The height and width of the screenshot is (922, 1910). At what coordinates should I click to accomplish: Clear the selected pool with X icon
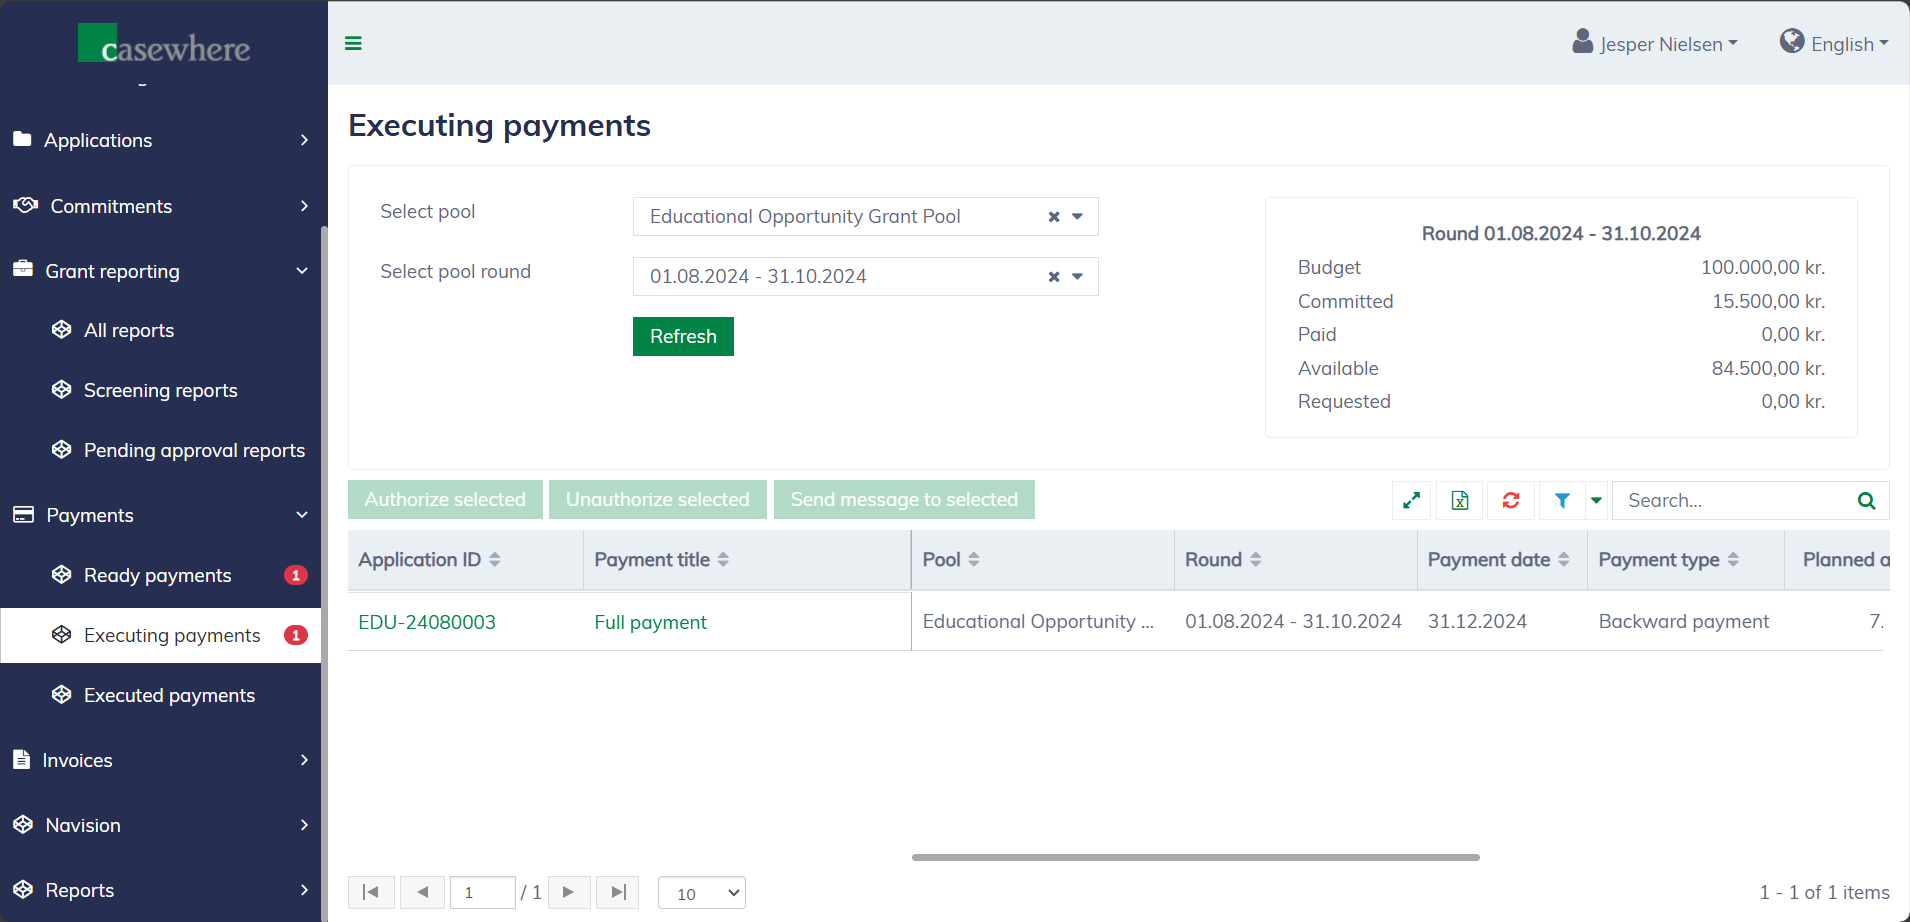point(1053,217)
